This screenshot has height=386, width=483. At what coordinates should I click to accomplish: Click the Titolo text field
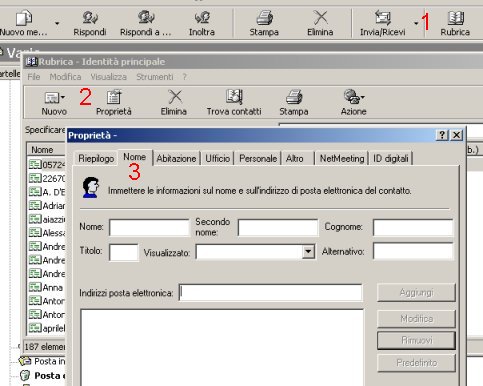(x=123, y=252)
